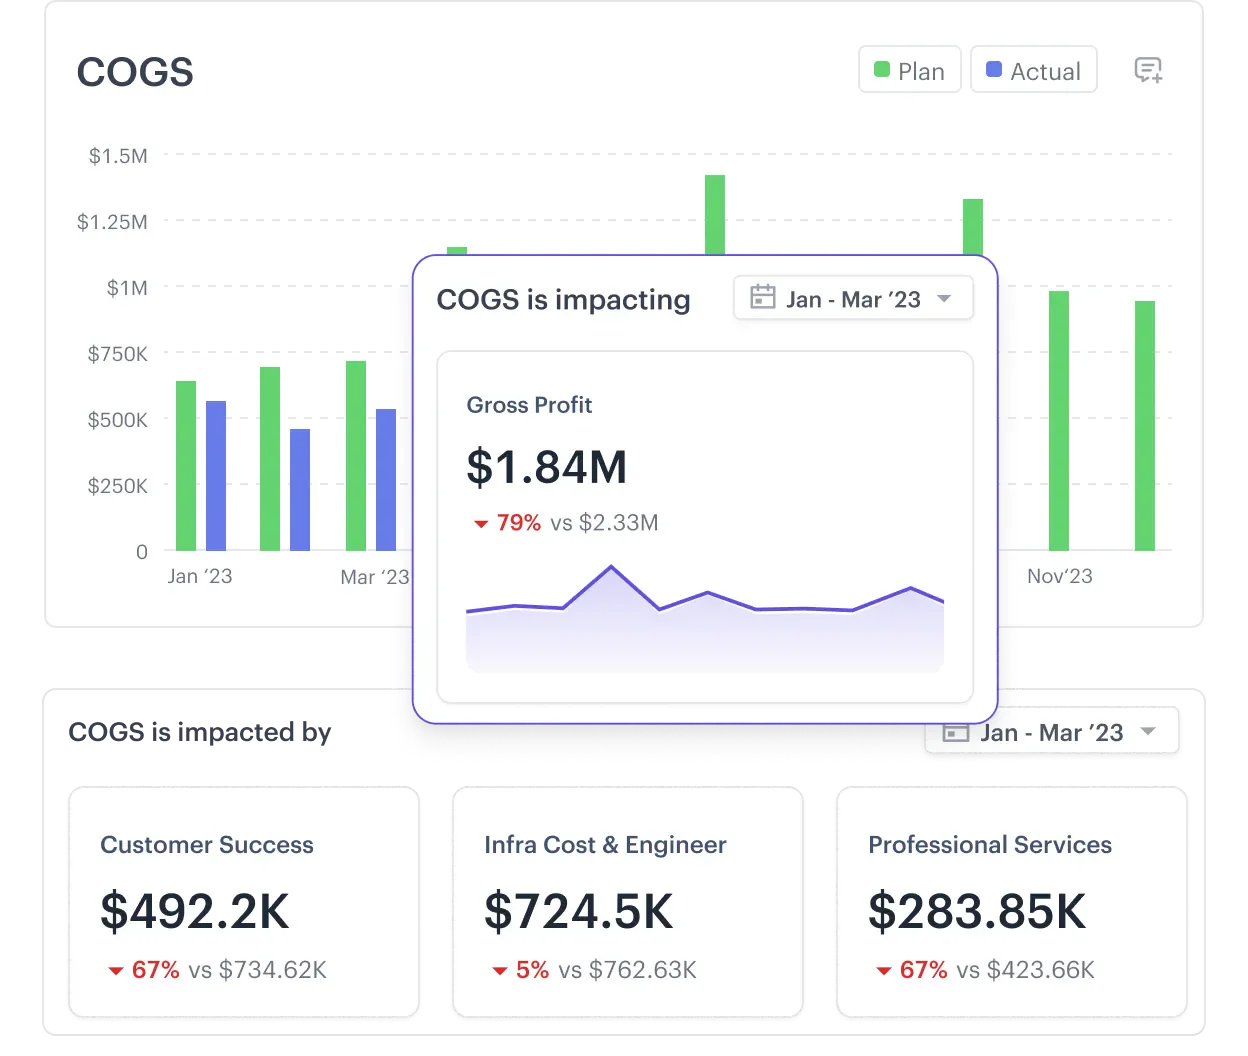Expand the impacted by date range dropdown
Screen dimensions: 1248x1056
point(1052,733)
